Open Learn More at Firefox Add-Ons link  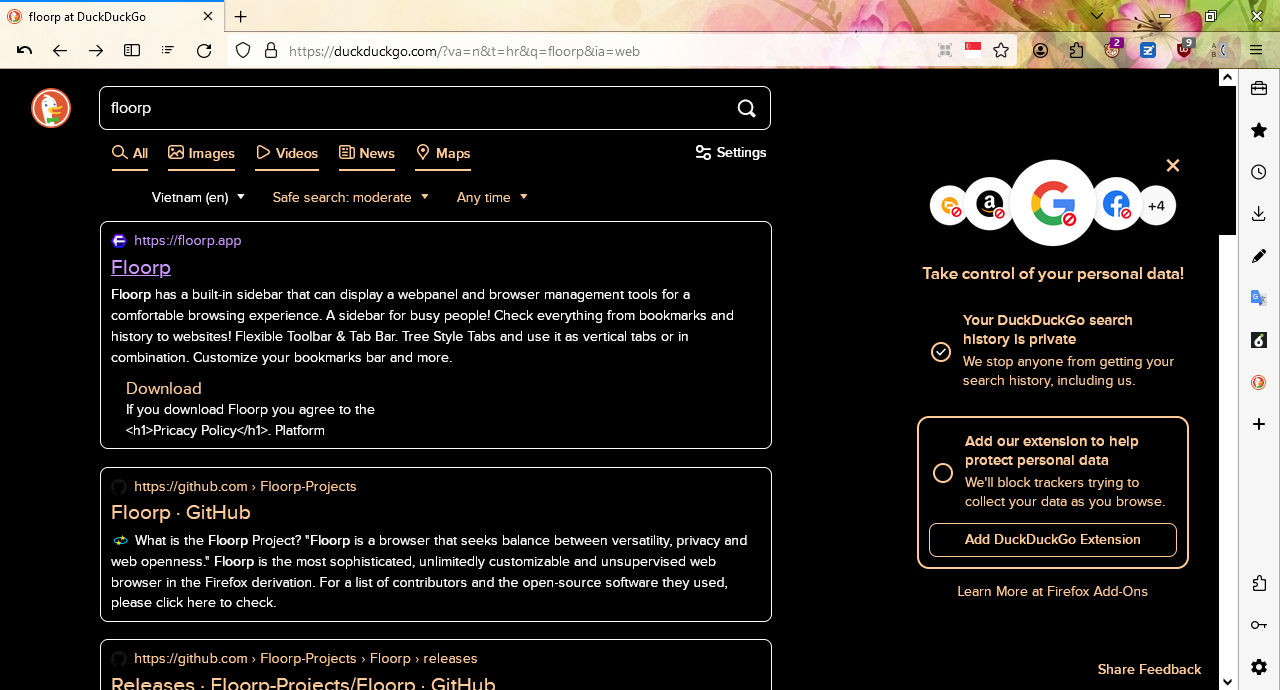1053,591
